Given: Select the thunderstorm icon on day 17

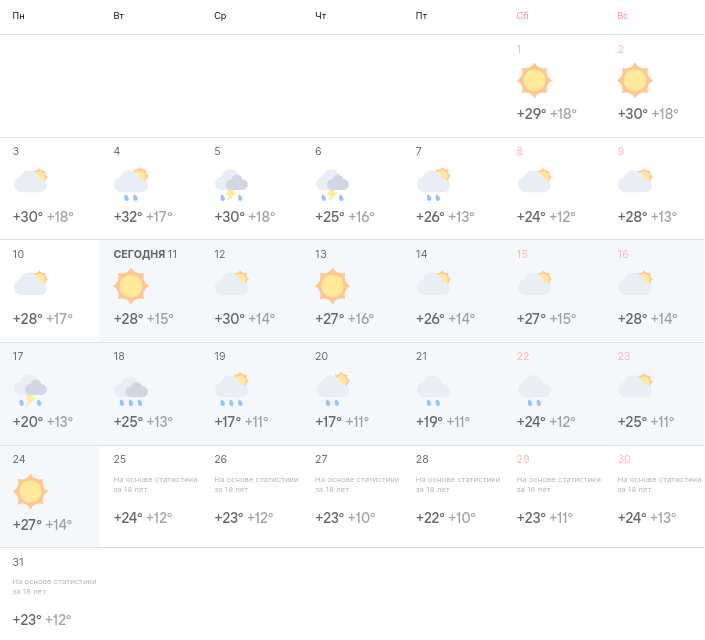Looking at the screenshot, I should coord(30,390).
